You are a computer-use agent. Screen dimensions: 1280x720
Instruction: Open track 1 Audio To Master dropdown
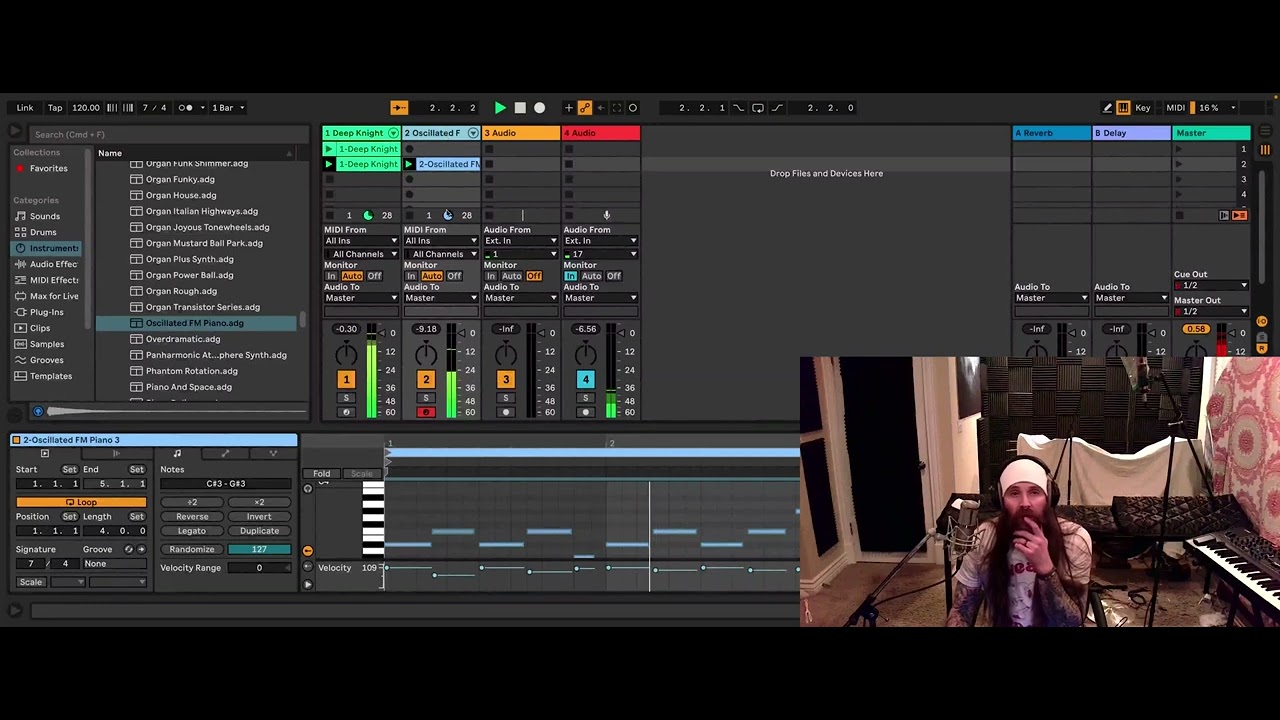(x=361, y=298)
